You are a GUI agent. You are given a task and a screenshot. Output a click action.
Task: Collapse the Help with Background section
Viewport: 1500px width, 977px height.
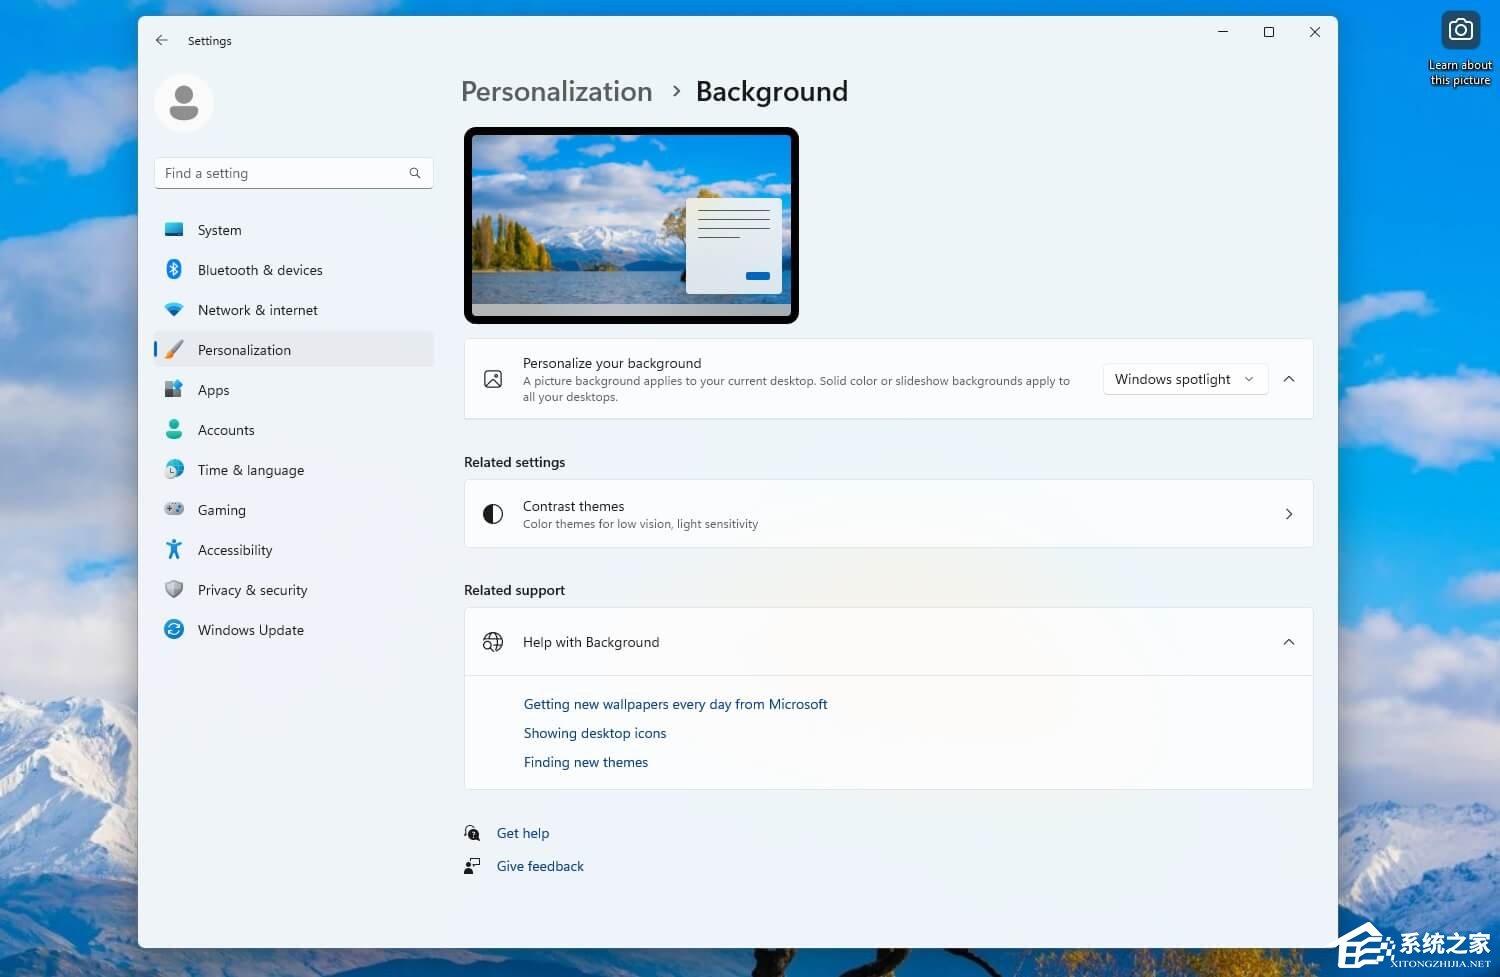point(1289,642)
